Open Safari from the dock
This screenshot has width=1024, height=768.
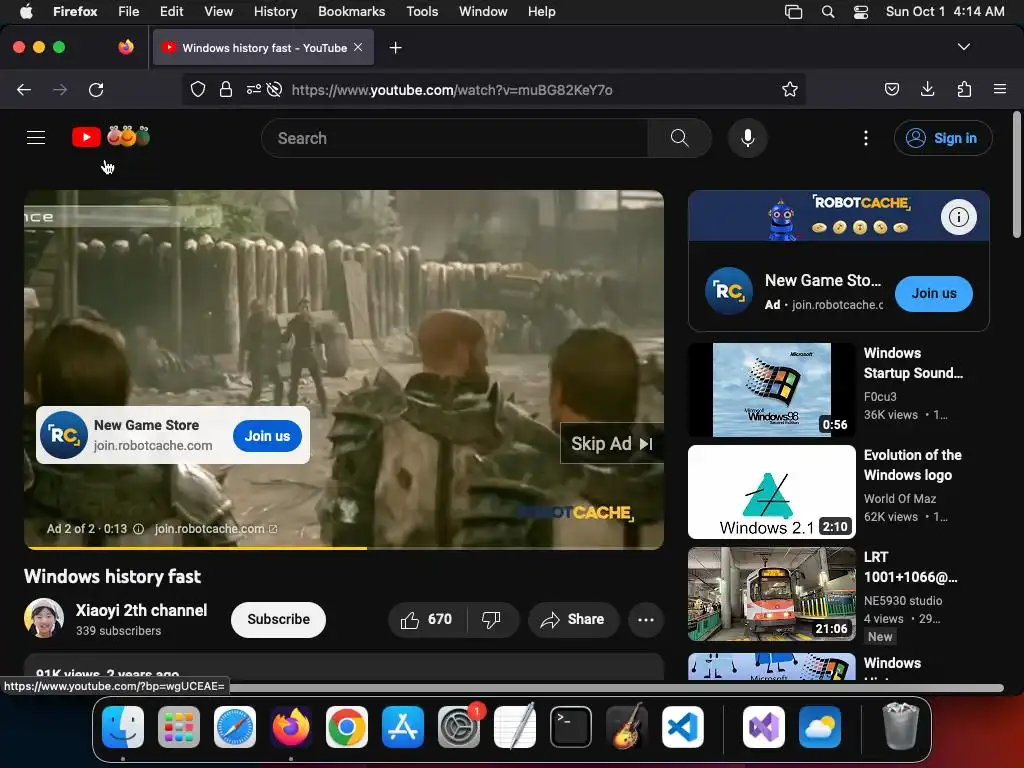point(235,727)
